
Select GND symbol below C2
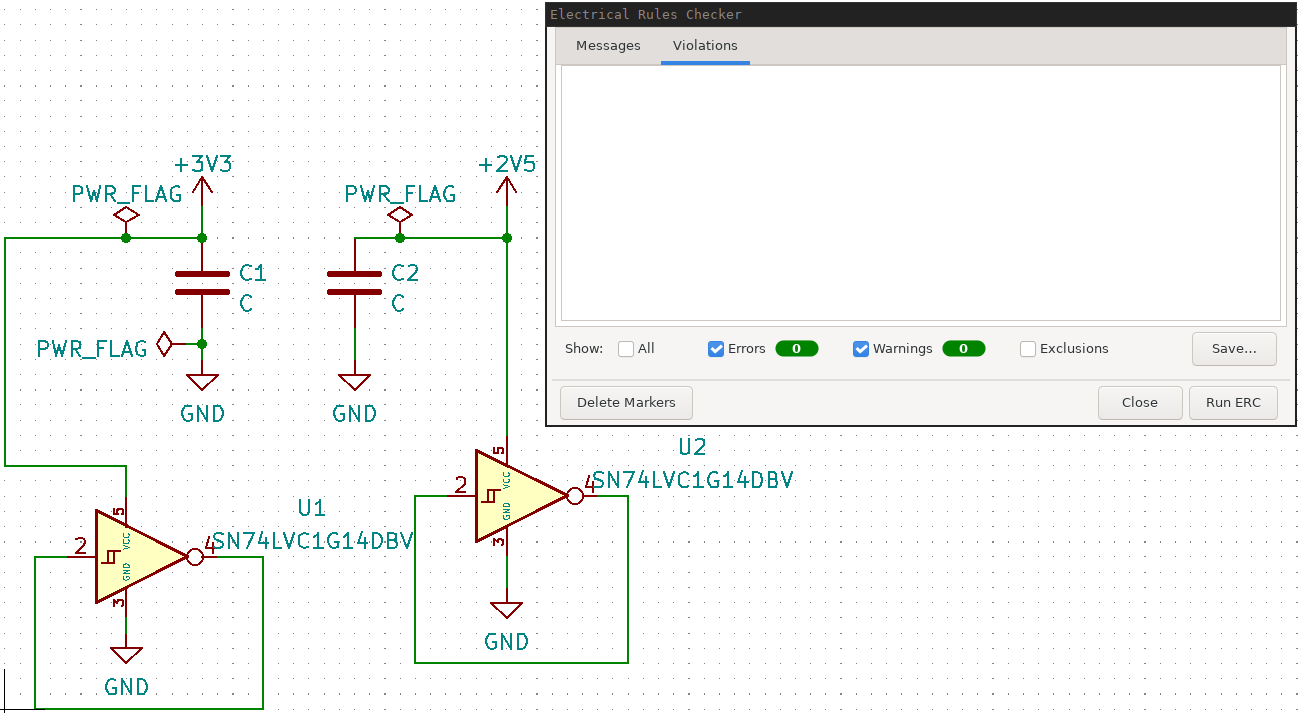(355, 382)
